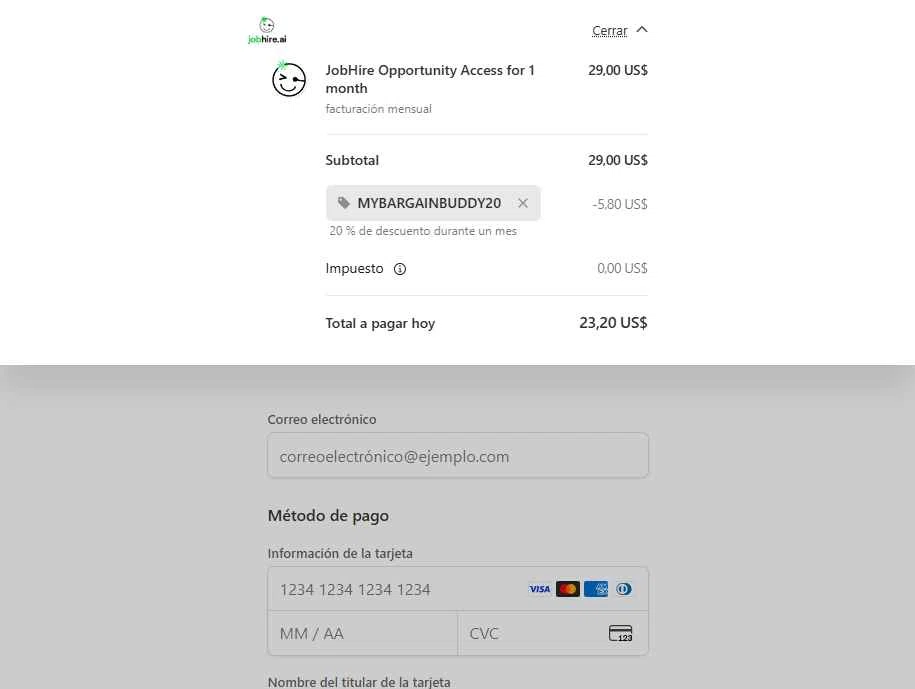Remove the MYBARGAINBUDDY20 coupon with X

[x=523, y=203]
